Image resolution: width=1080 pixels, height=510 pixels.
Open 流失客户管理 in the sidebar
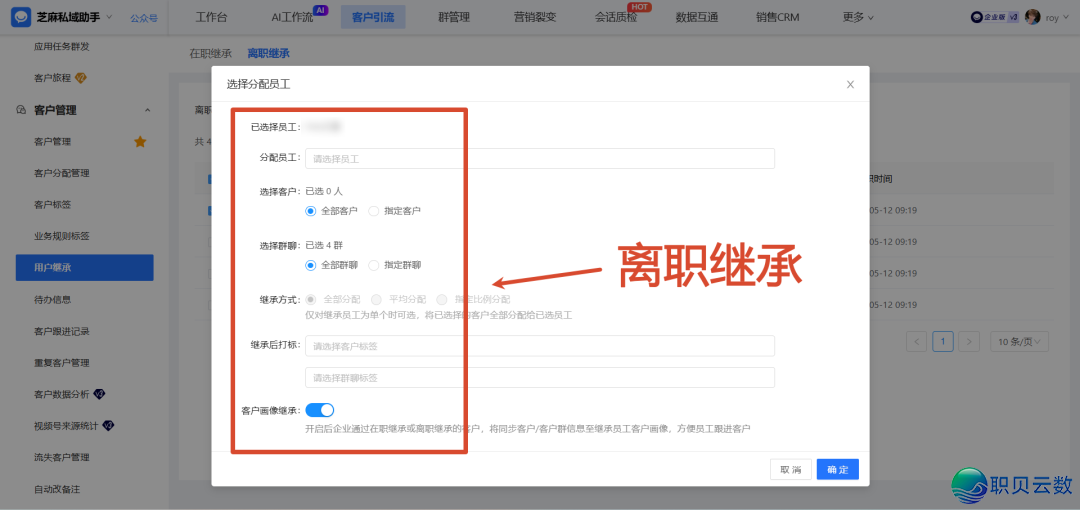(x=62, y=457)
